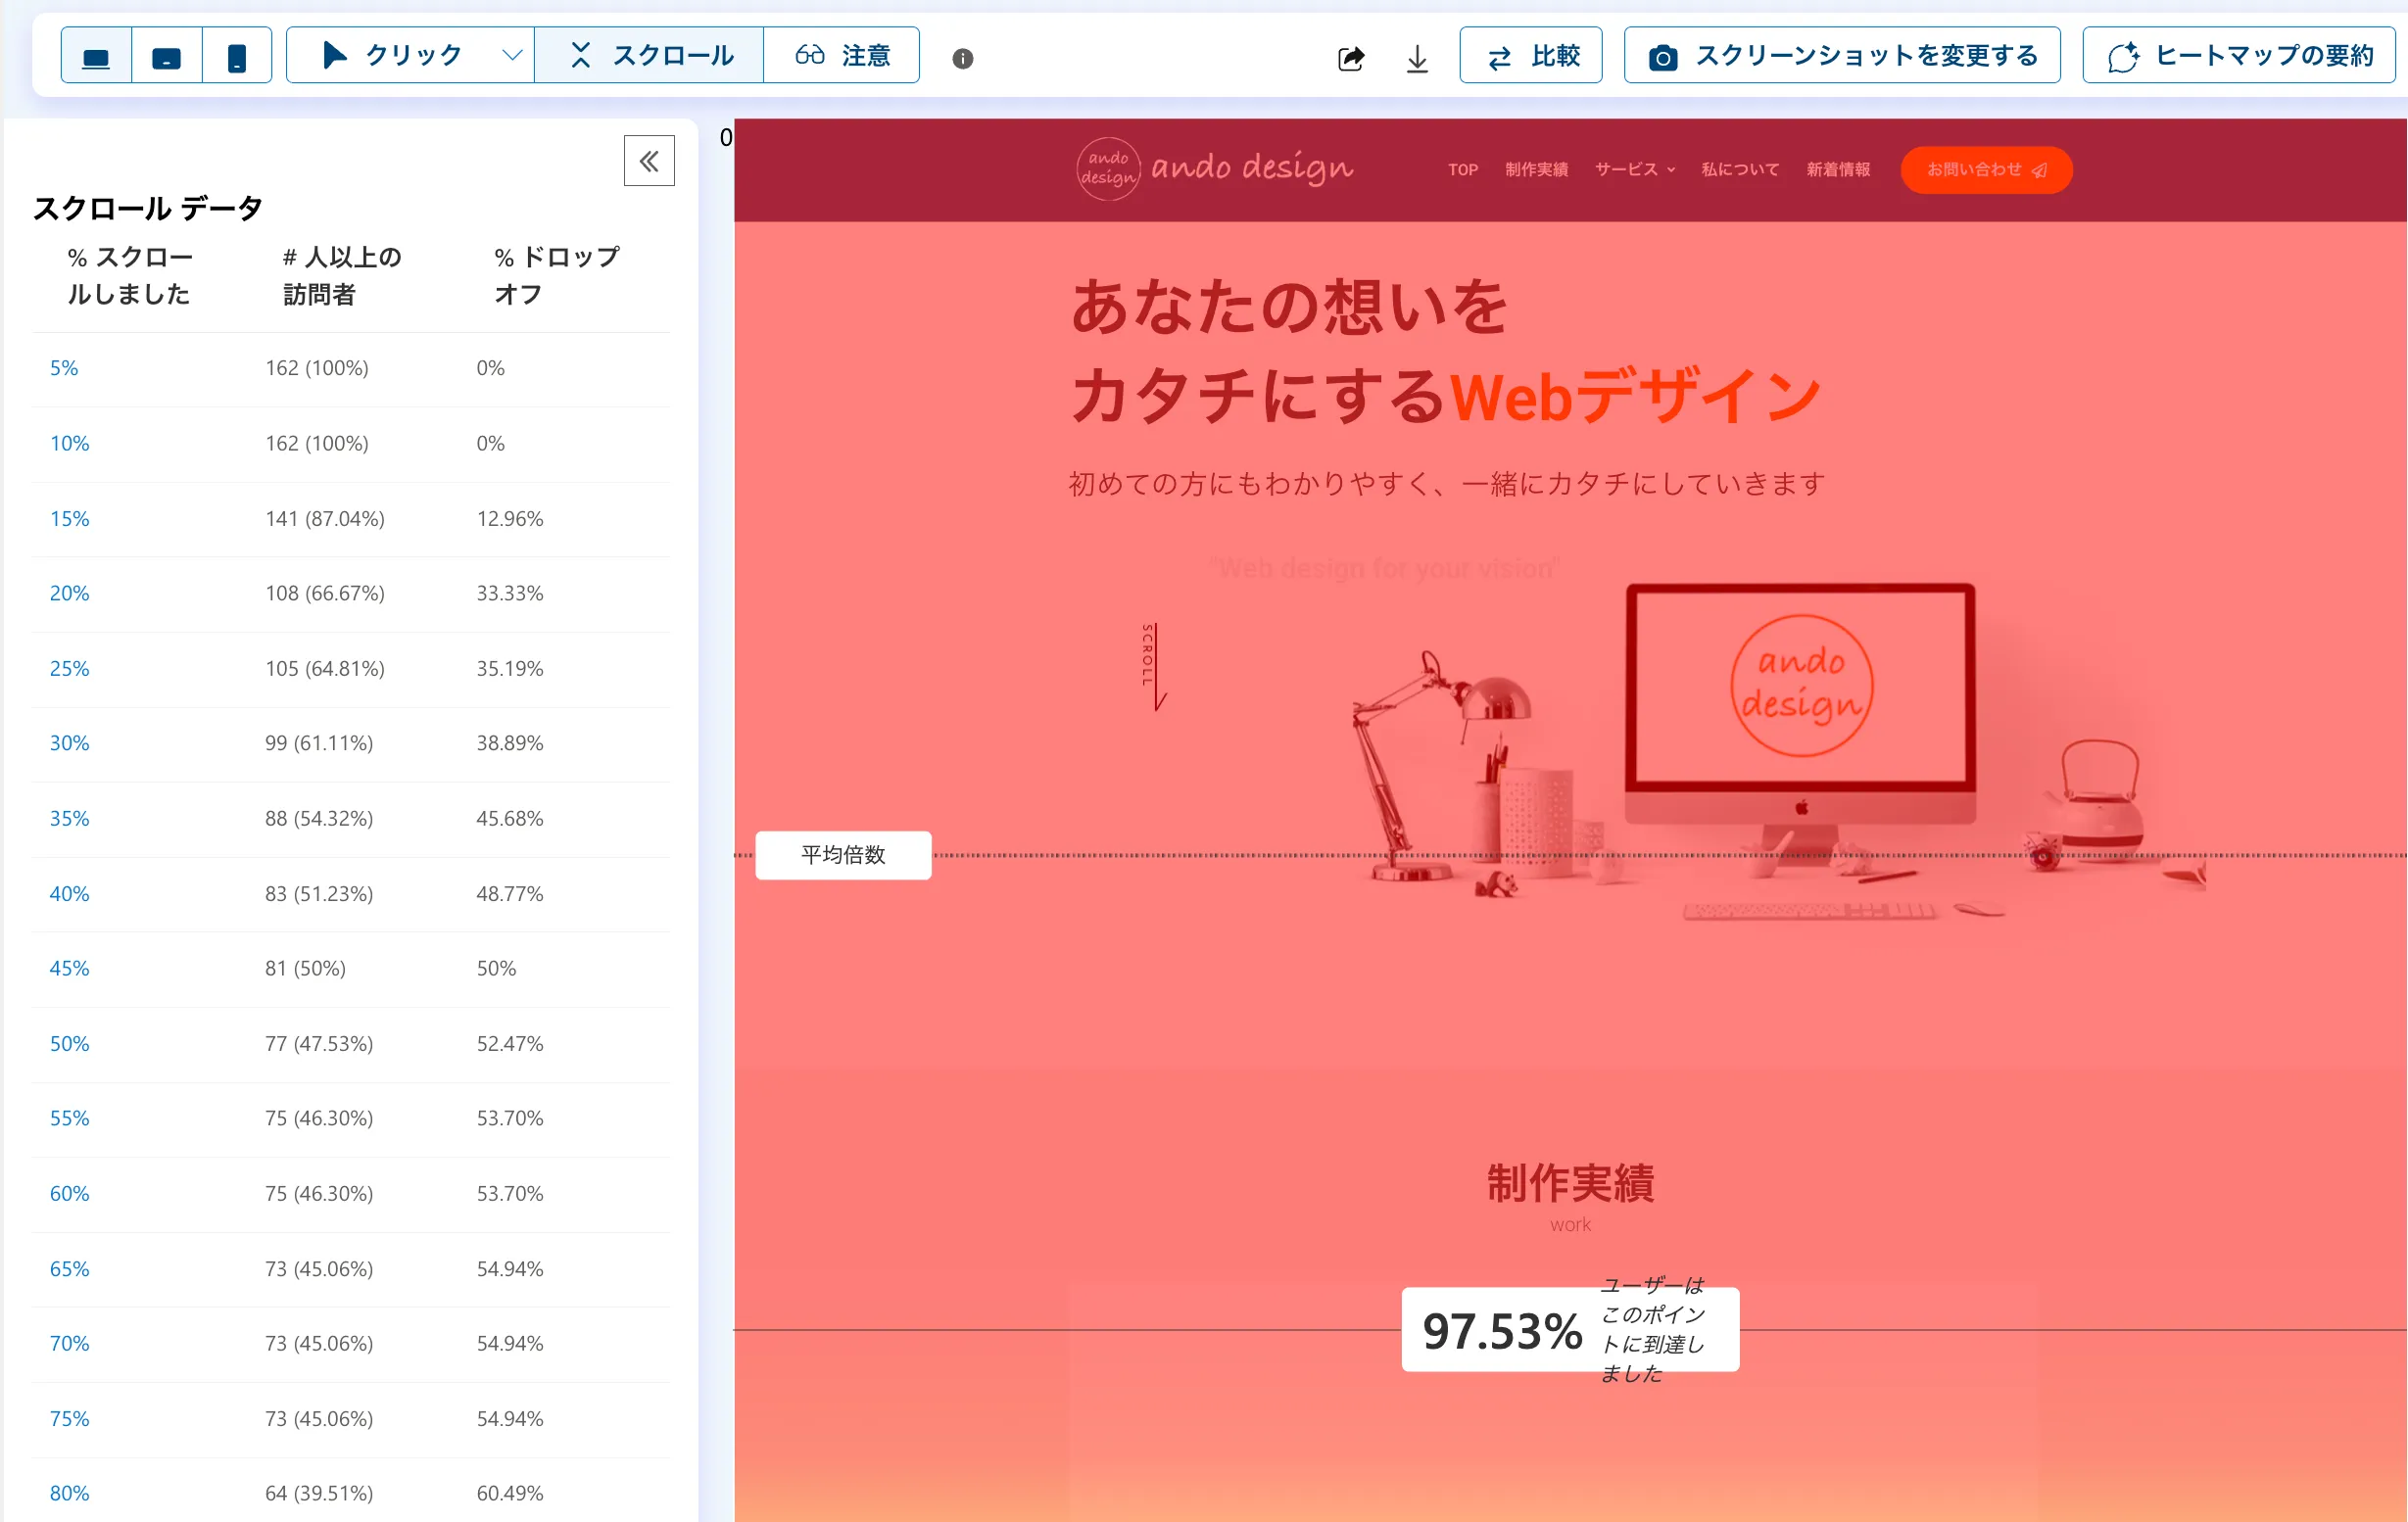Open the ヒートマップの要約 summary
Viewport: 2408px width, 1522px height.
2239,55
